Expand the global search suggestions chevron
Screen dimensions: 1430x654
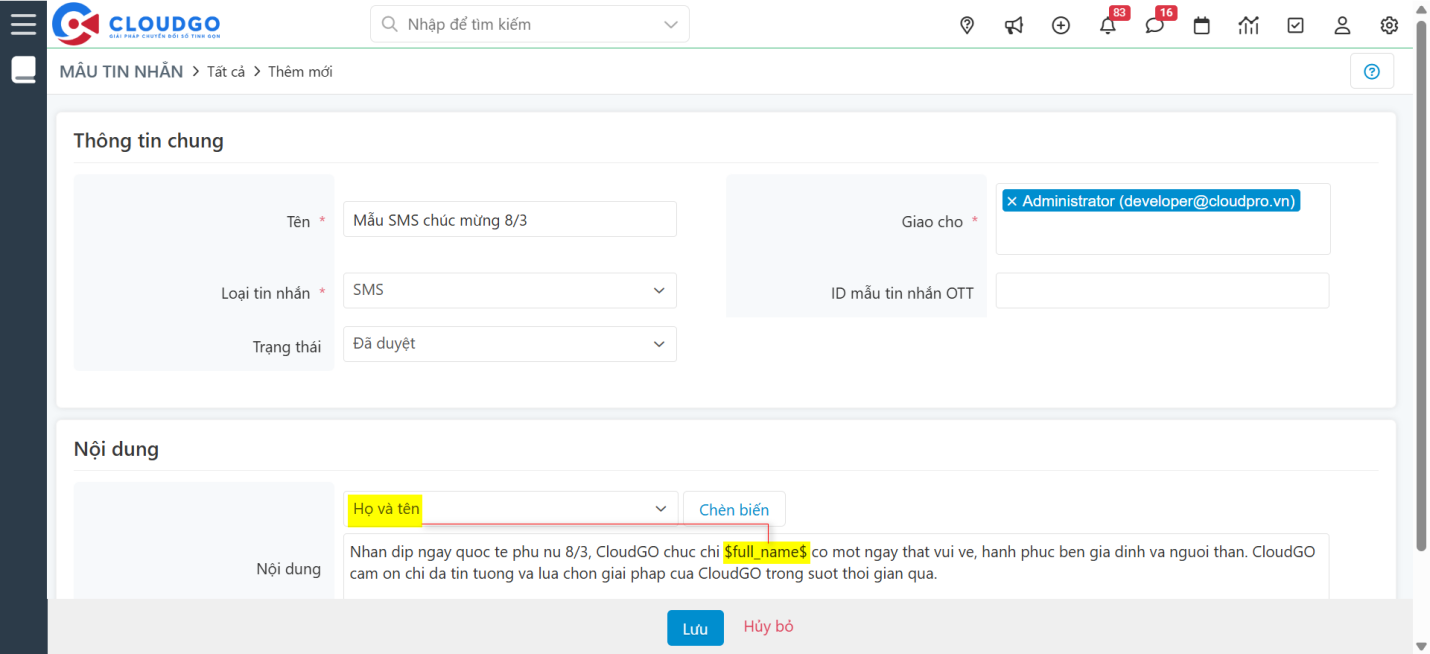pyautogui.click(x=671, y=23)
